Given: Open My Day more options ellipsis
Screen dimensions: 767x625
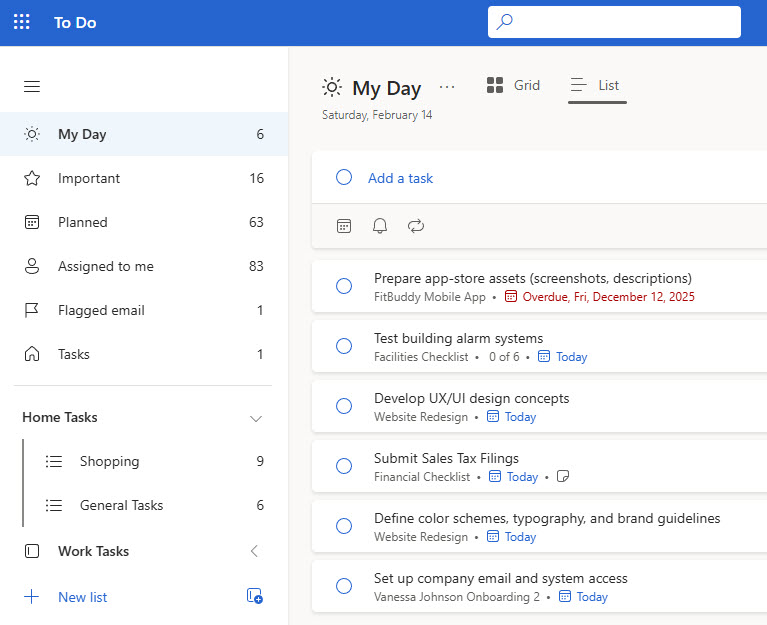Looking at the screenshot, I should 447,87.
